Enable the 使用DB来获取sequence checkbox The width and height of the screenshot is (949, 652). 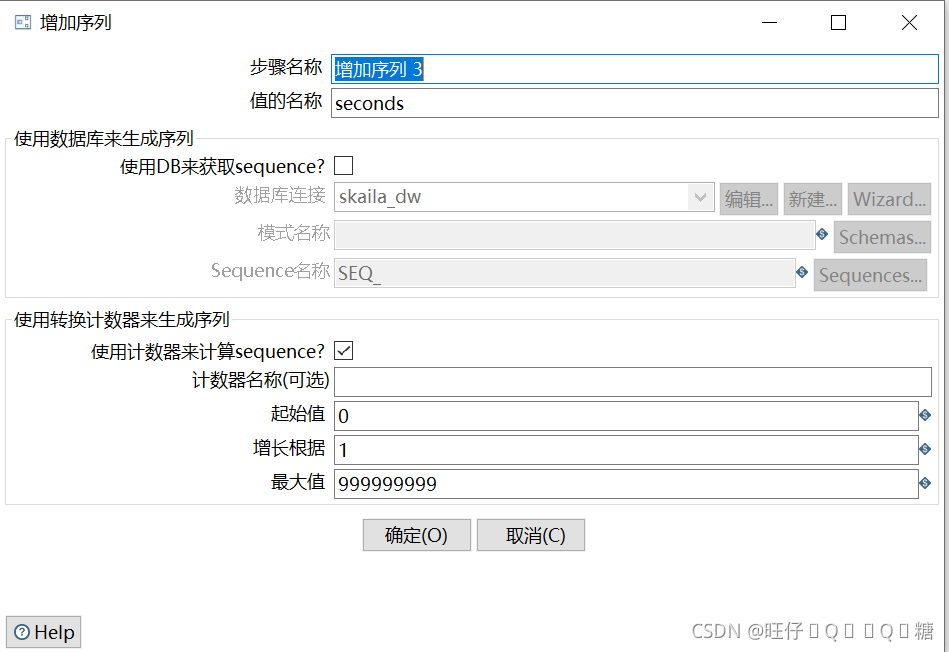coord(344,166)
